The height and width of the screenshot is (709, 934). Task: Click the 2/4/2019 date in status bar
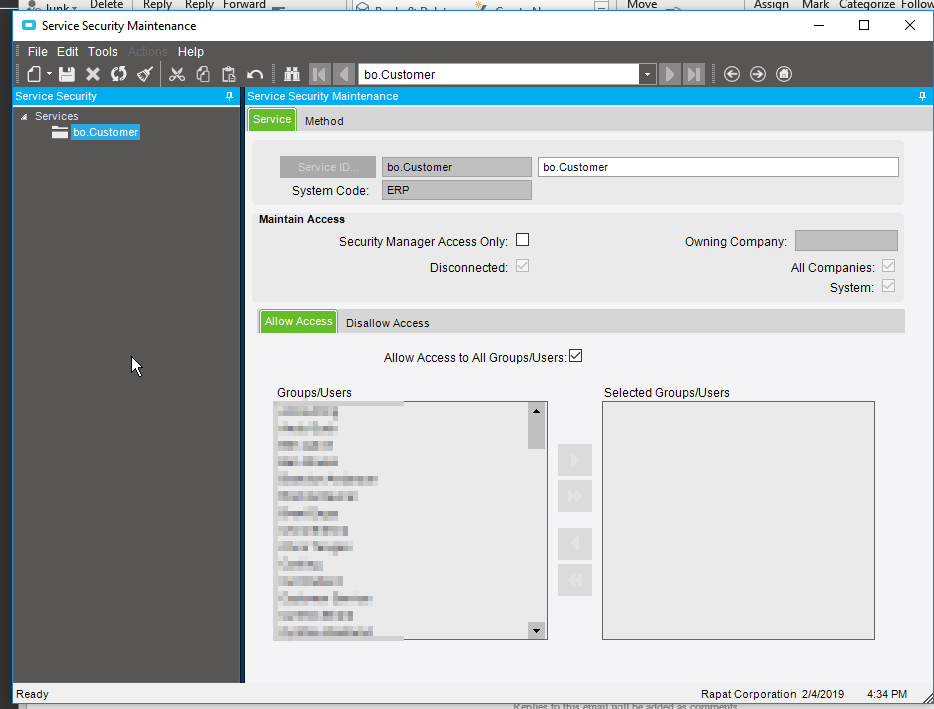pos(823,694)
